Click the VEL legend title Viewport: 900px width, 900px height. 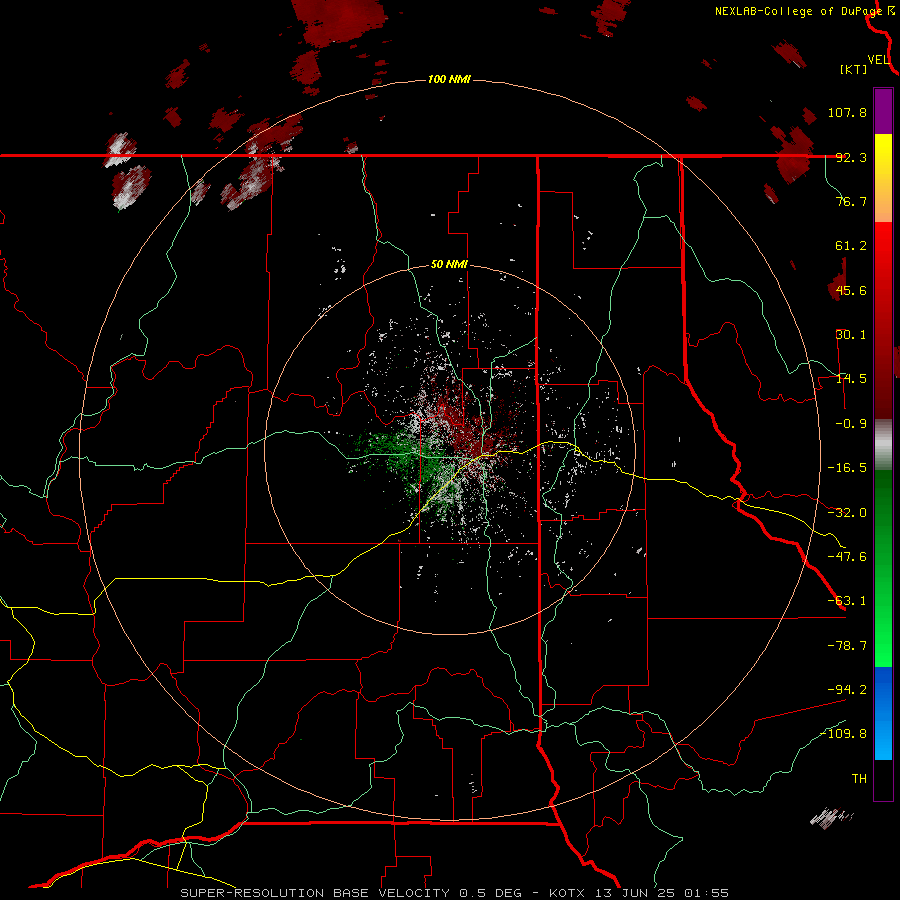point(879,60)
